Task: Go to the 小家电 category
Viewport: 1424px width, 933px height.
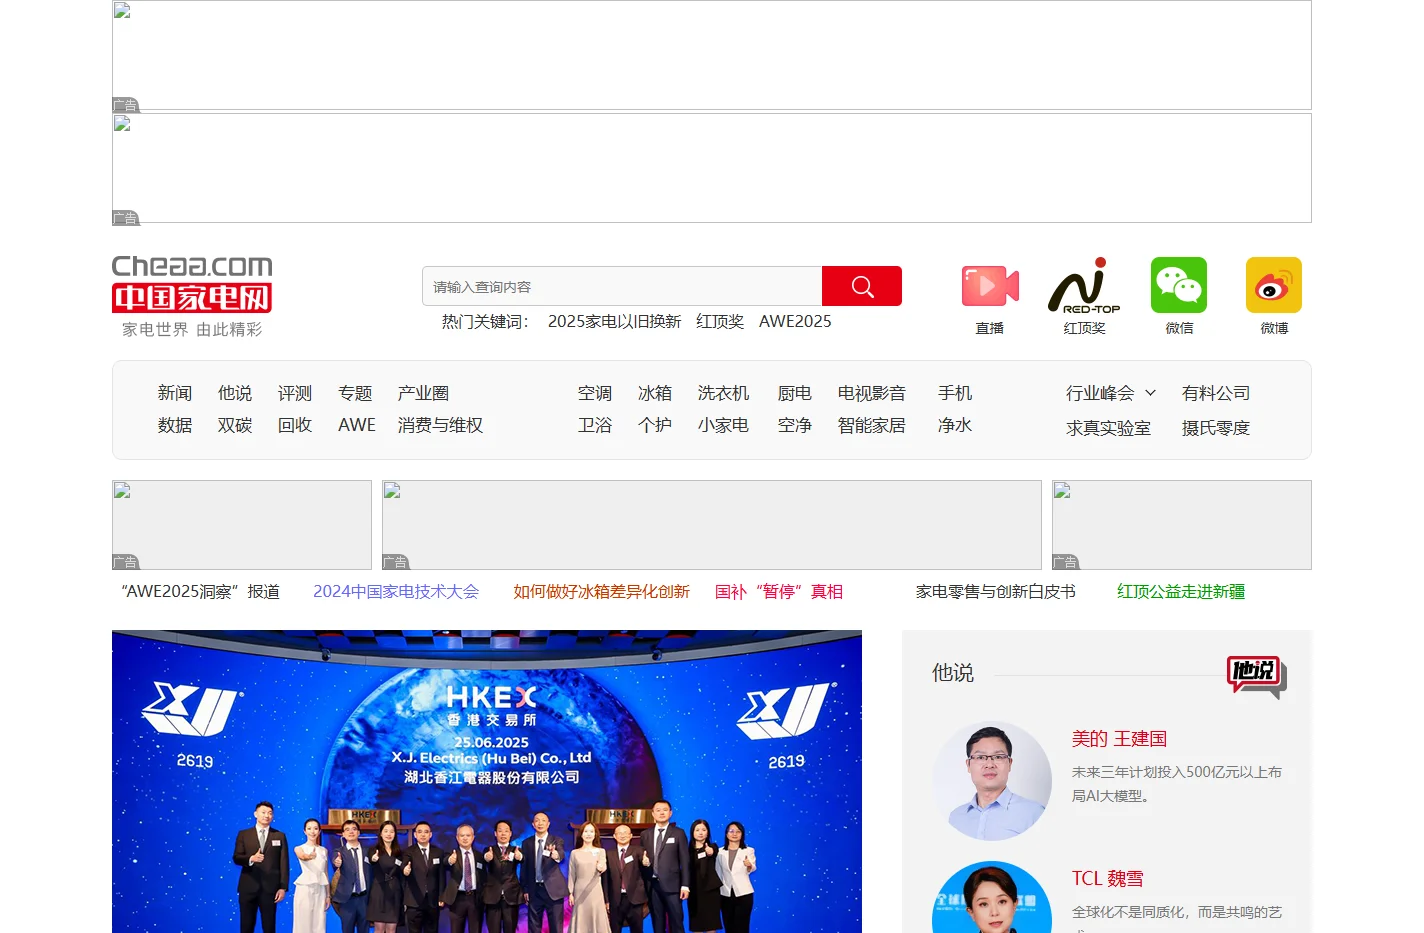Action: [723, 425]
